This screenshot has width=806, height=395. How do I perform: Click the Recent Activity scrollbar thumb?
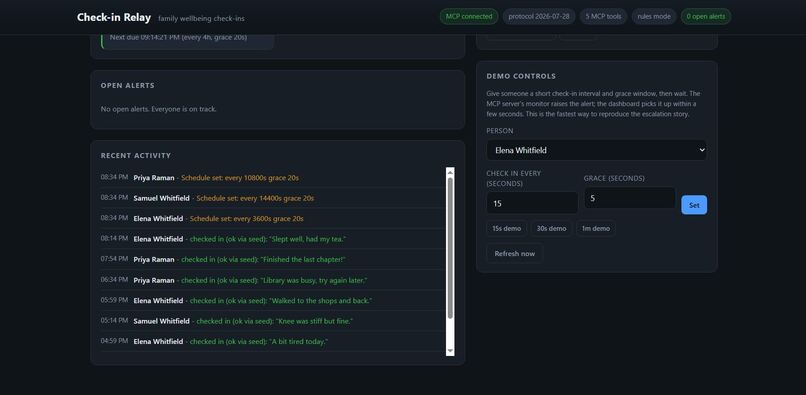coord(450,248)
